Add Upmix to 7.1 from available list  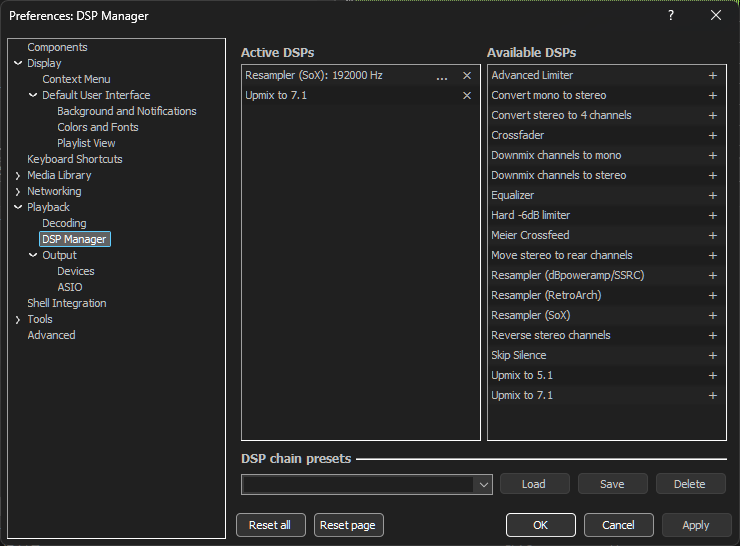tap(713, 395)
